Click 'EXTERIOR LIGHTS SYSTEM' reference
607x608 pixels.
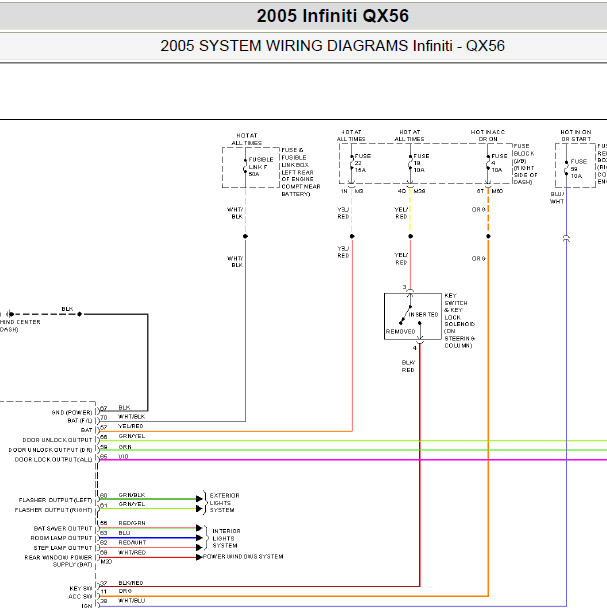pyautogui.click(x=224, y=503)
